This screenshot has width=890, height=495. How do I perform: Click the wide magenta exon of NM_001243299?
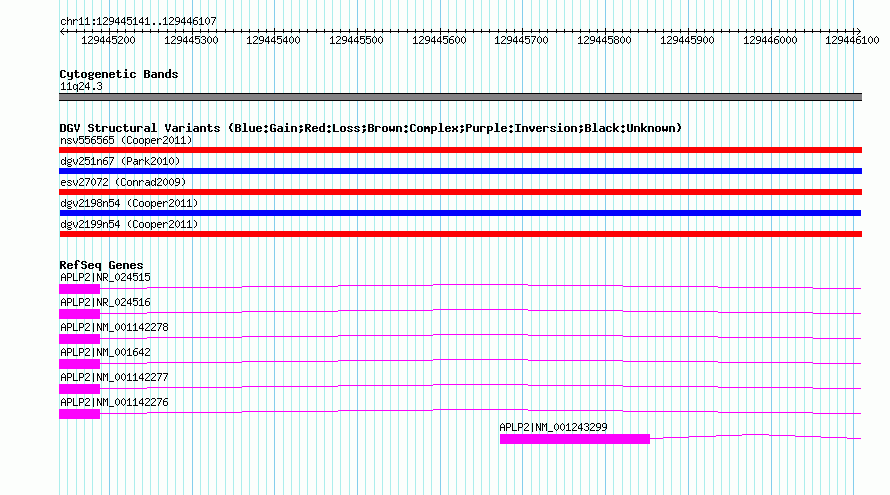(x=574, y=439)
